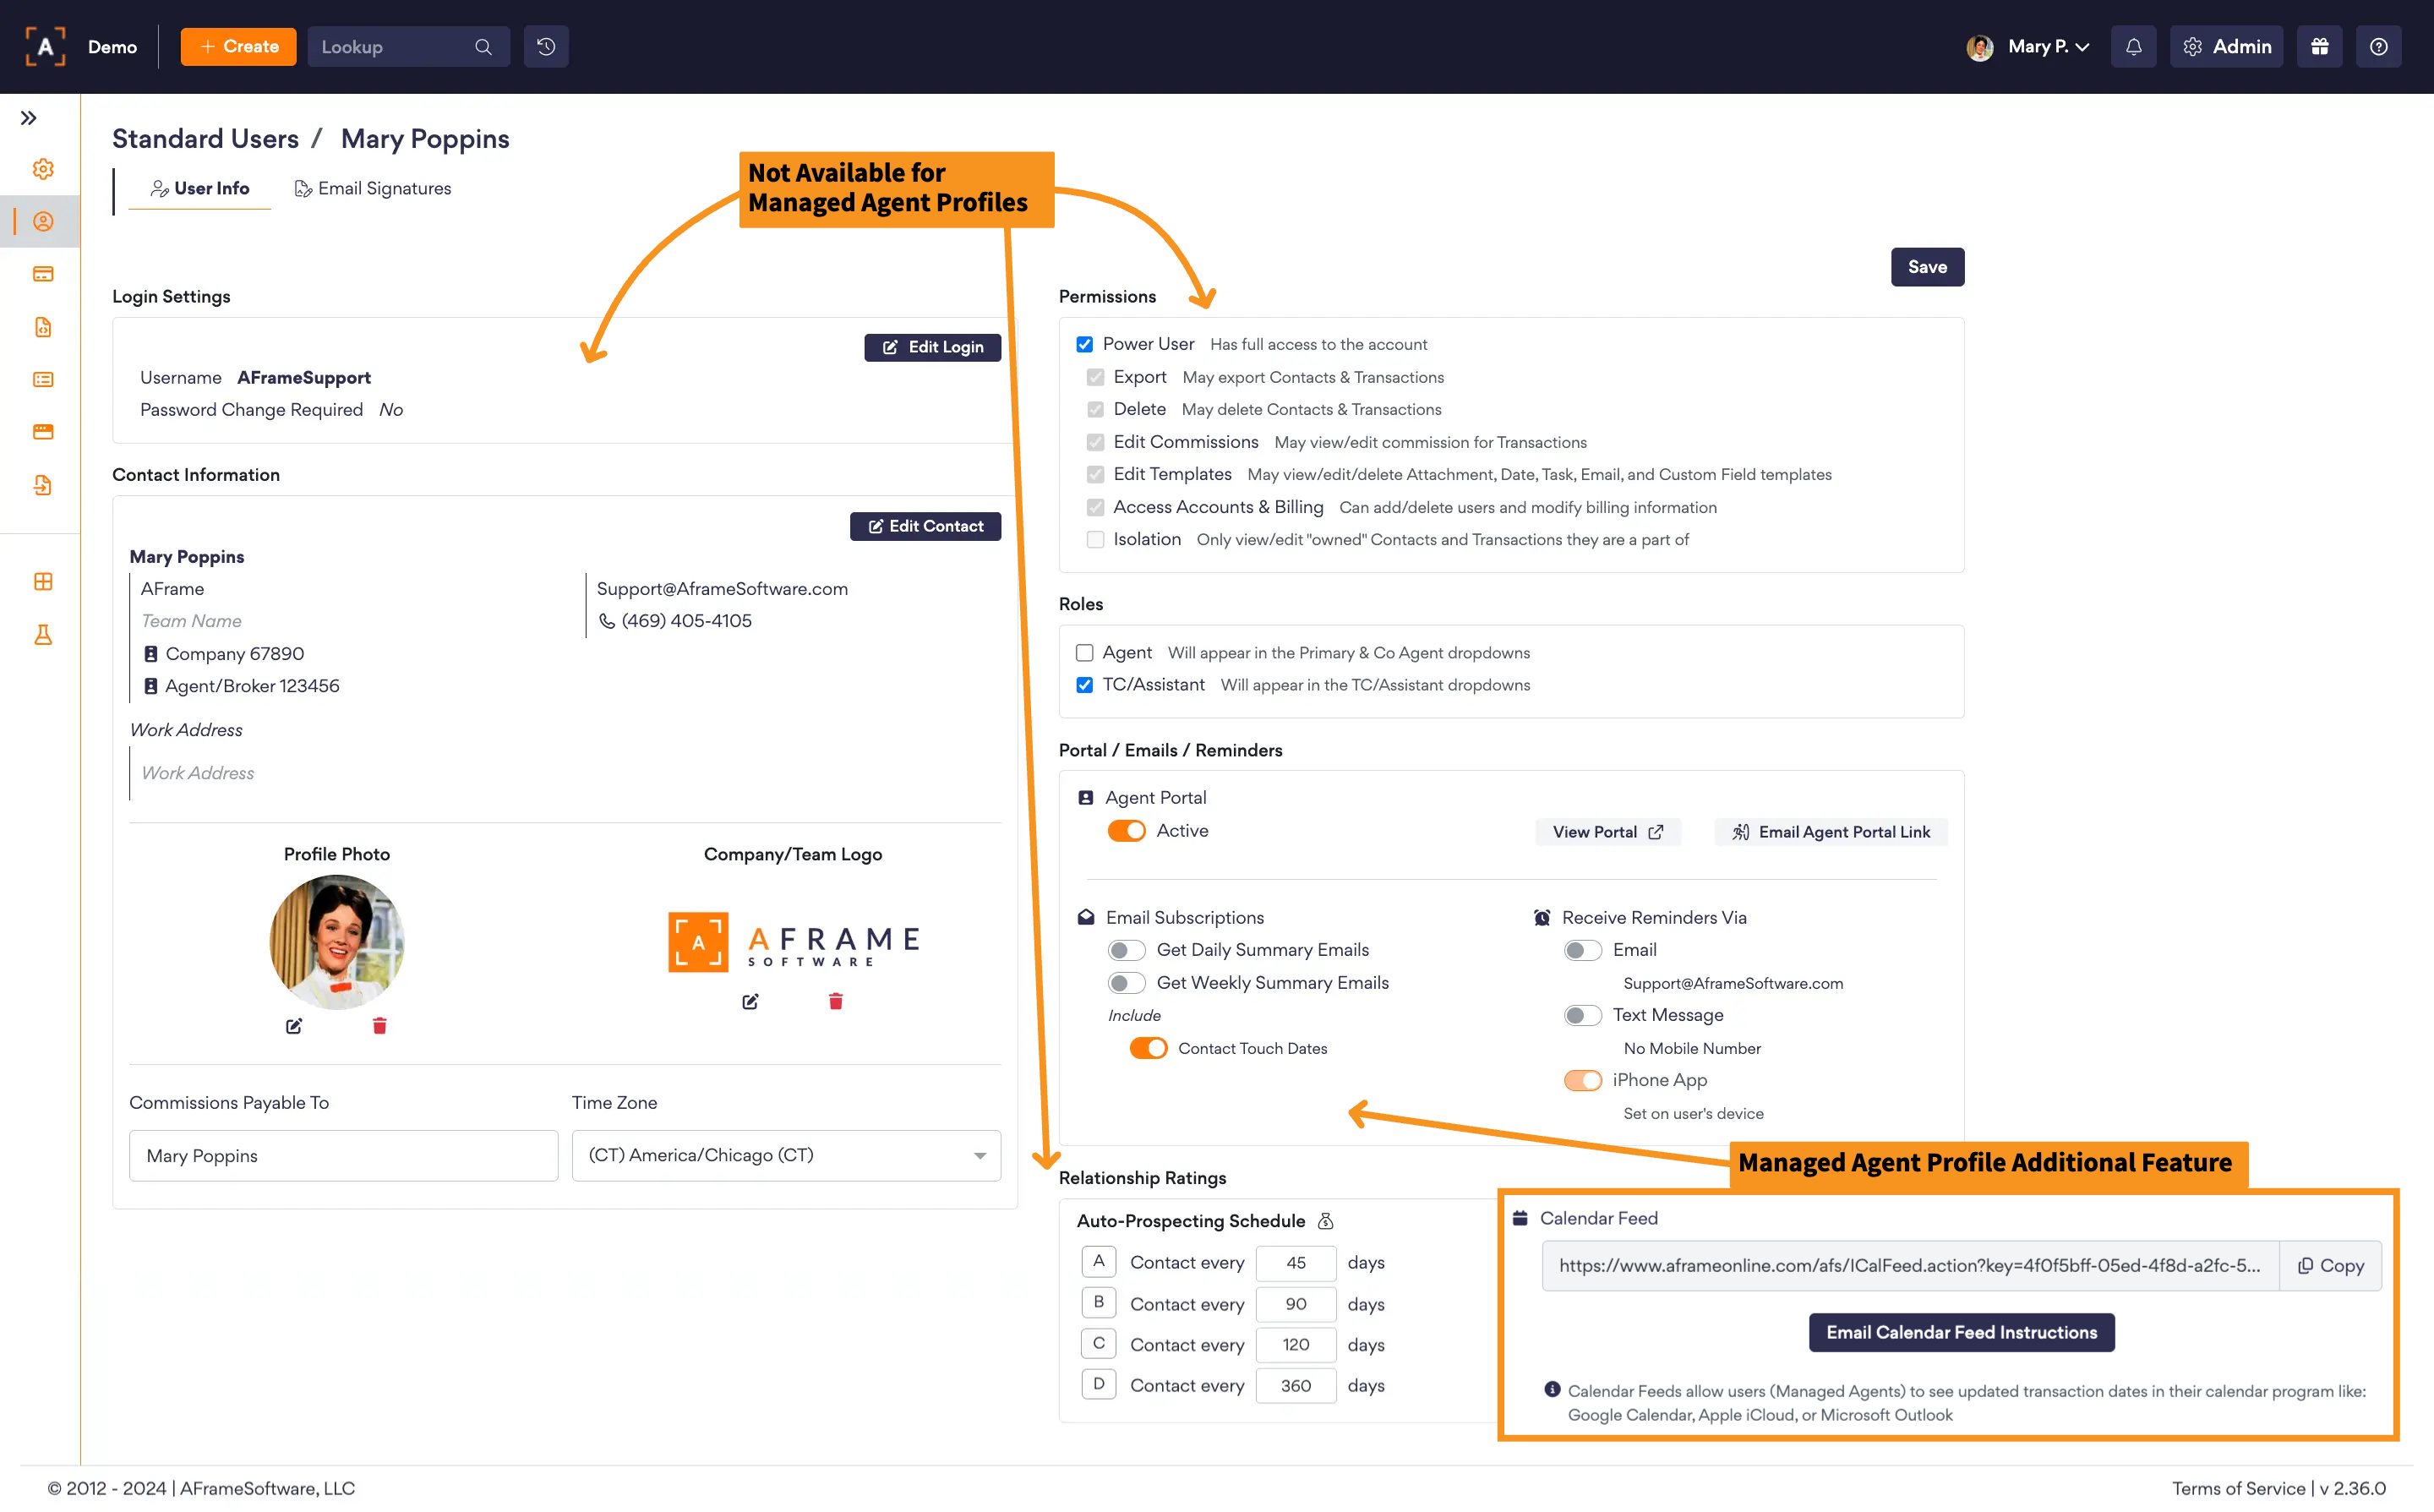Click the history clock icon in top bar

click(546, 47)
